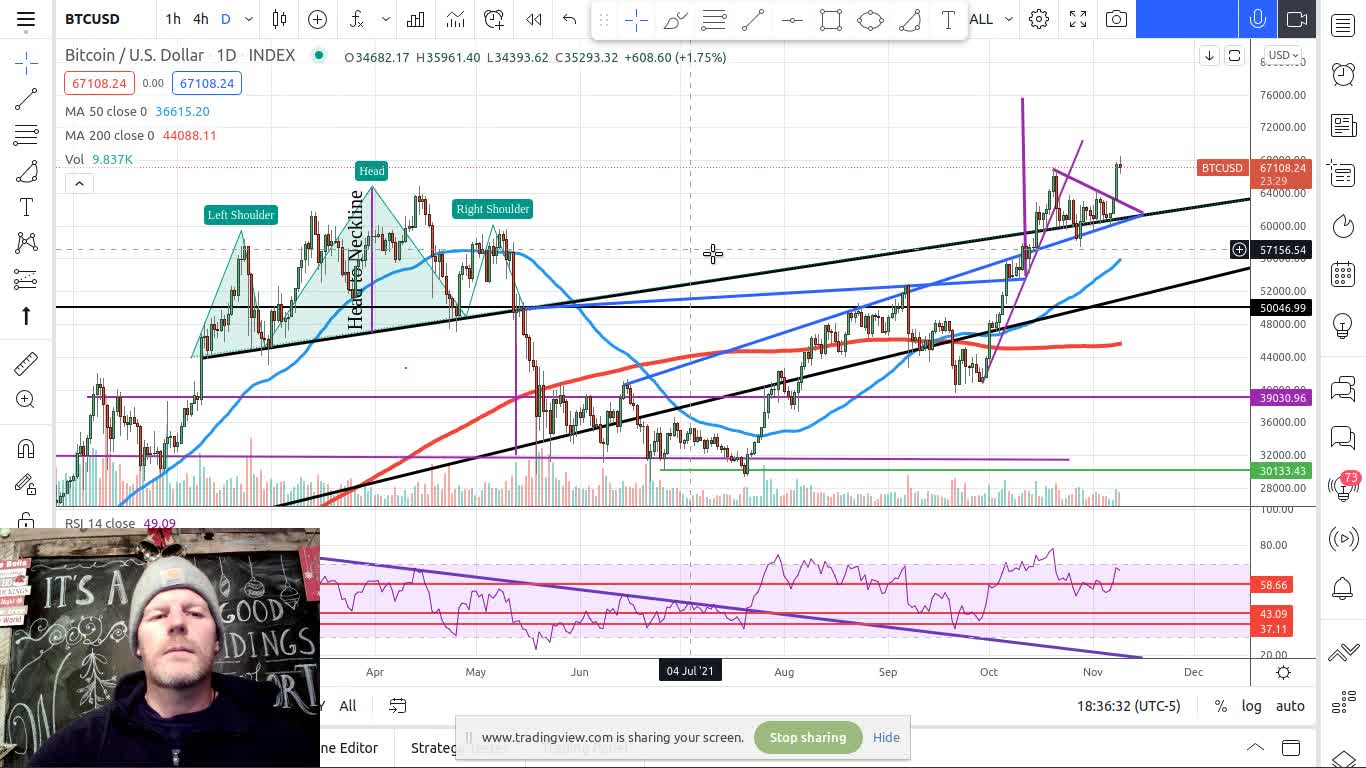Select the Text tool in left sidebar

tap(26, 207)
